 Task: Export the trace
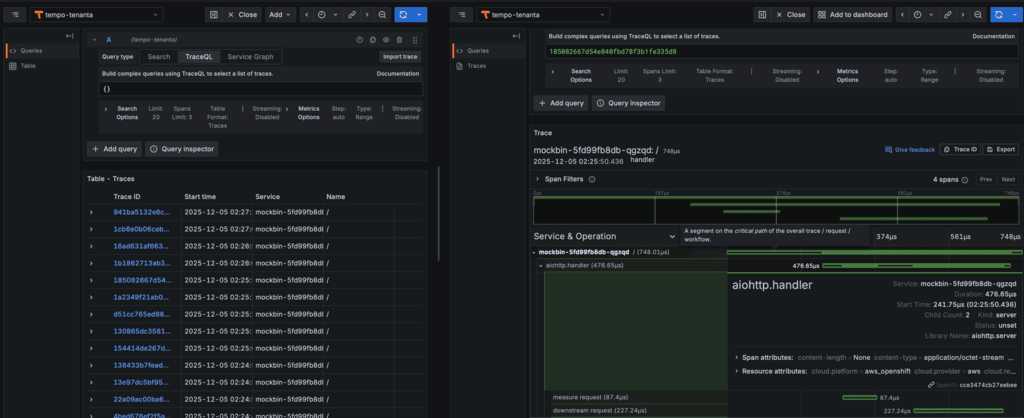pos(1000,150)
